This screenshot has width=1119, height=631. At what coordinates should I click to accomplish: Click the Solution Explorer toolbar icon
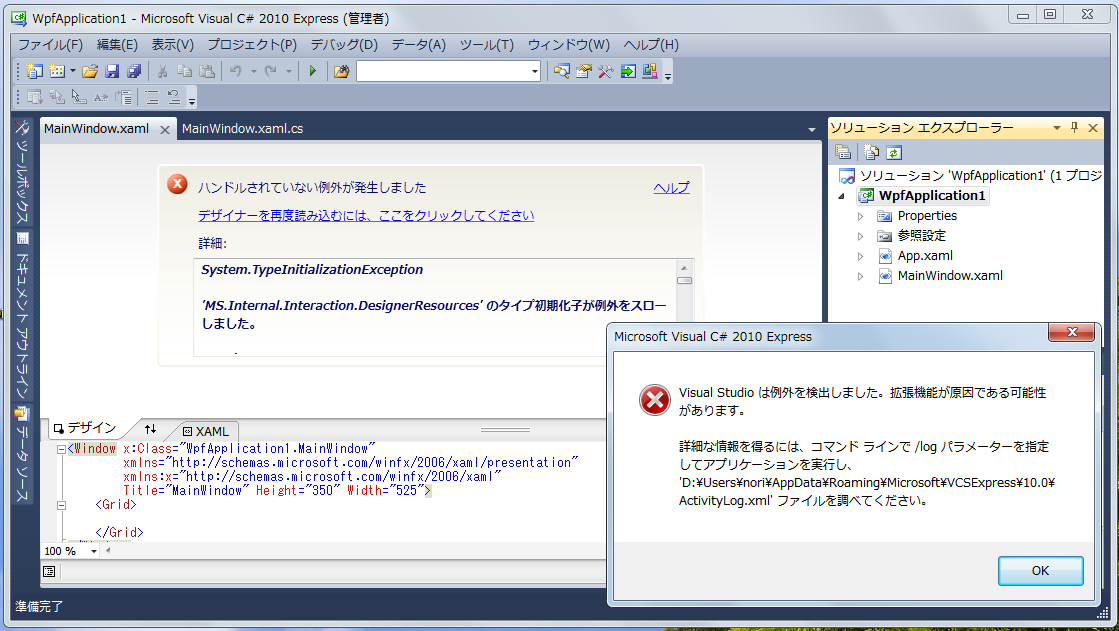pos(562,71)
